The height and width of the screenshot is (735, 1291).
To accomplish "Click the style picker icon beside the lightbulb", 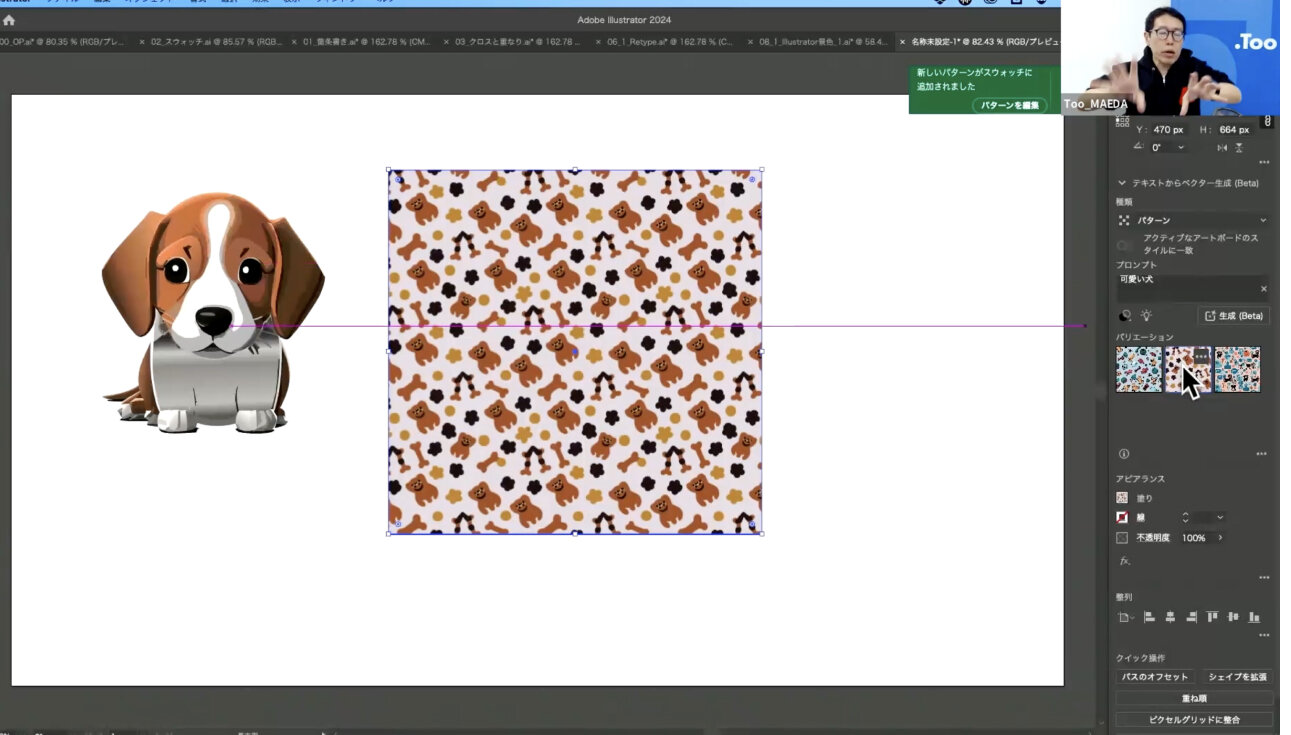I will click(x=1124, y=316).
